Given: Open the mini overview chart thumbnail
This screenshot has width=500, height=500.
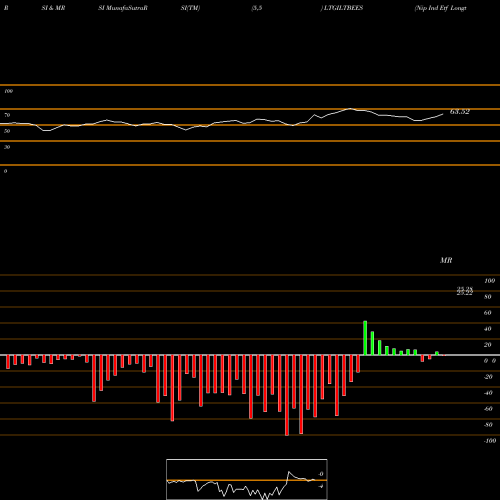Looking at the screenshot, I should click(x=247, y=479).
